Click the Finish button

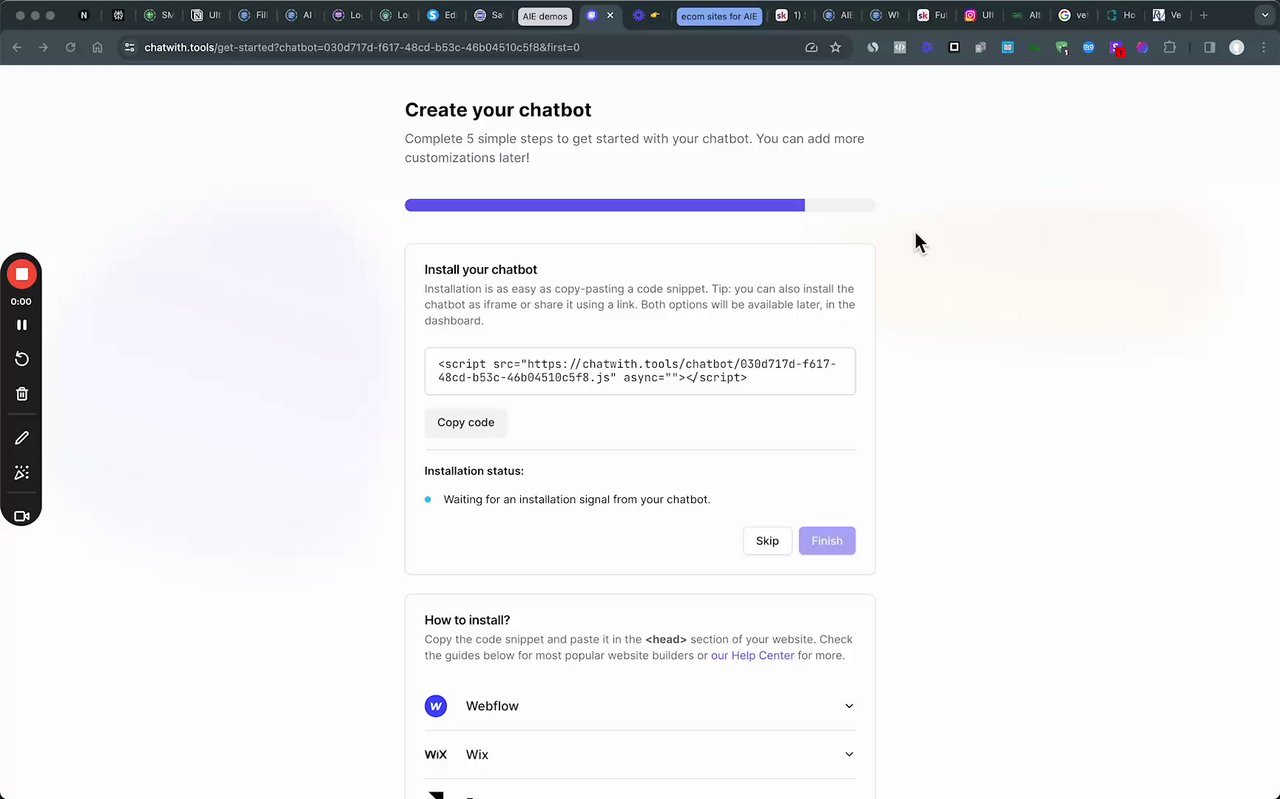click(x=827, y=541)
